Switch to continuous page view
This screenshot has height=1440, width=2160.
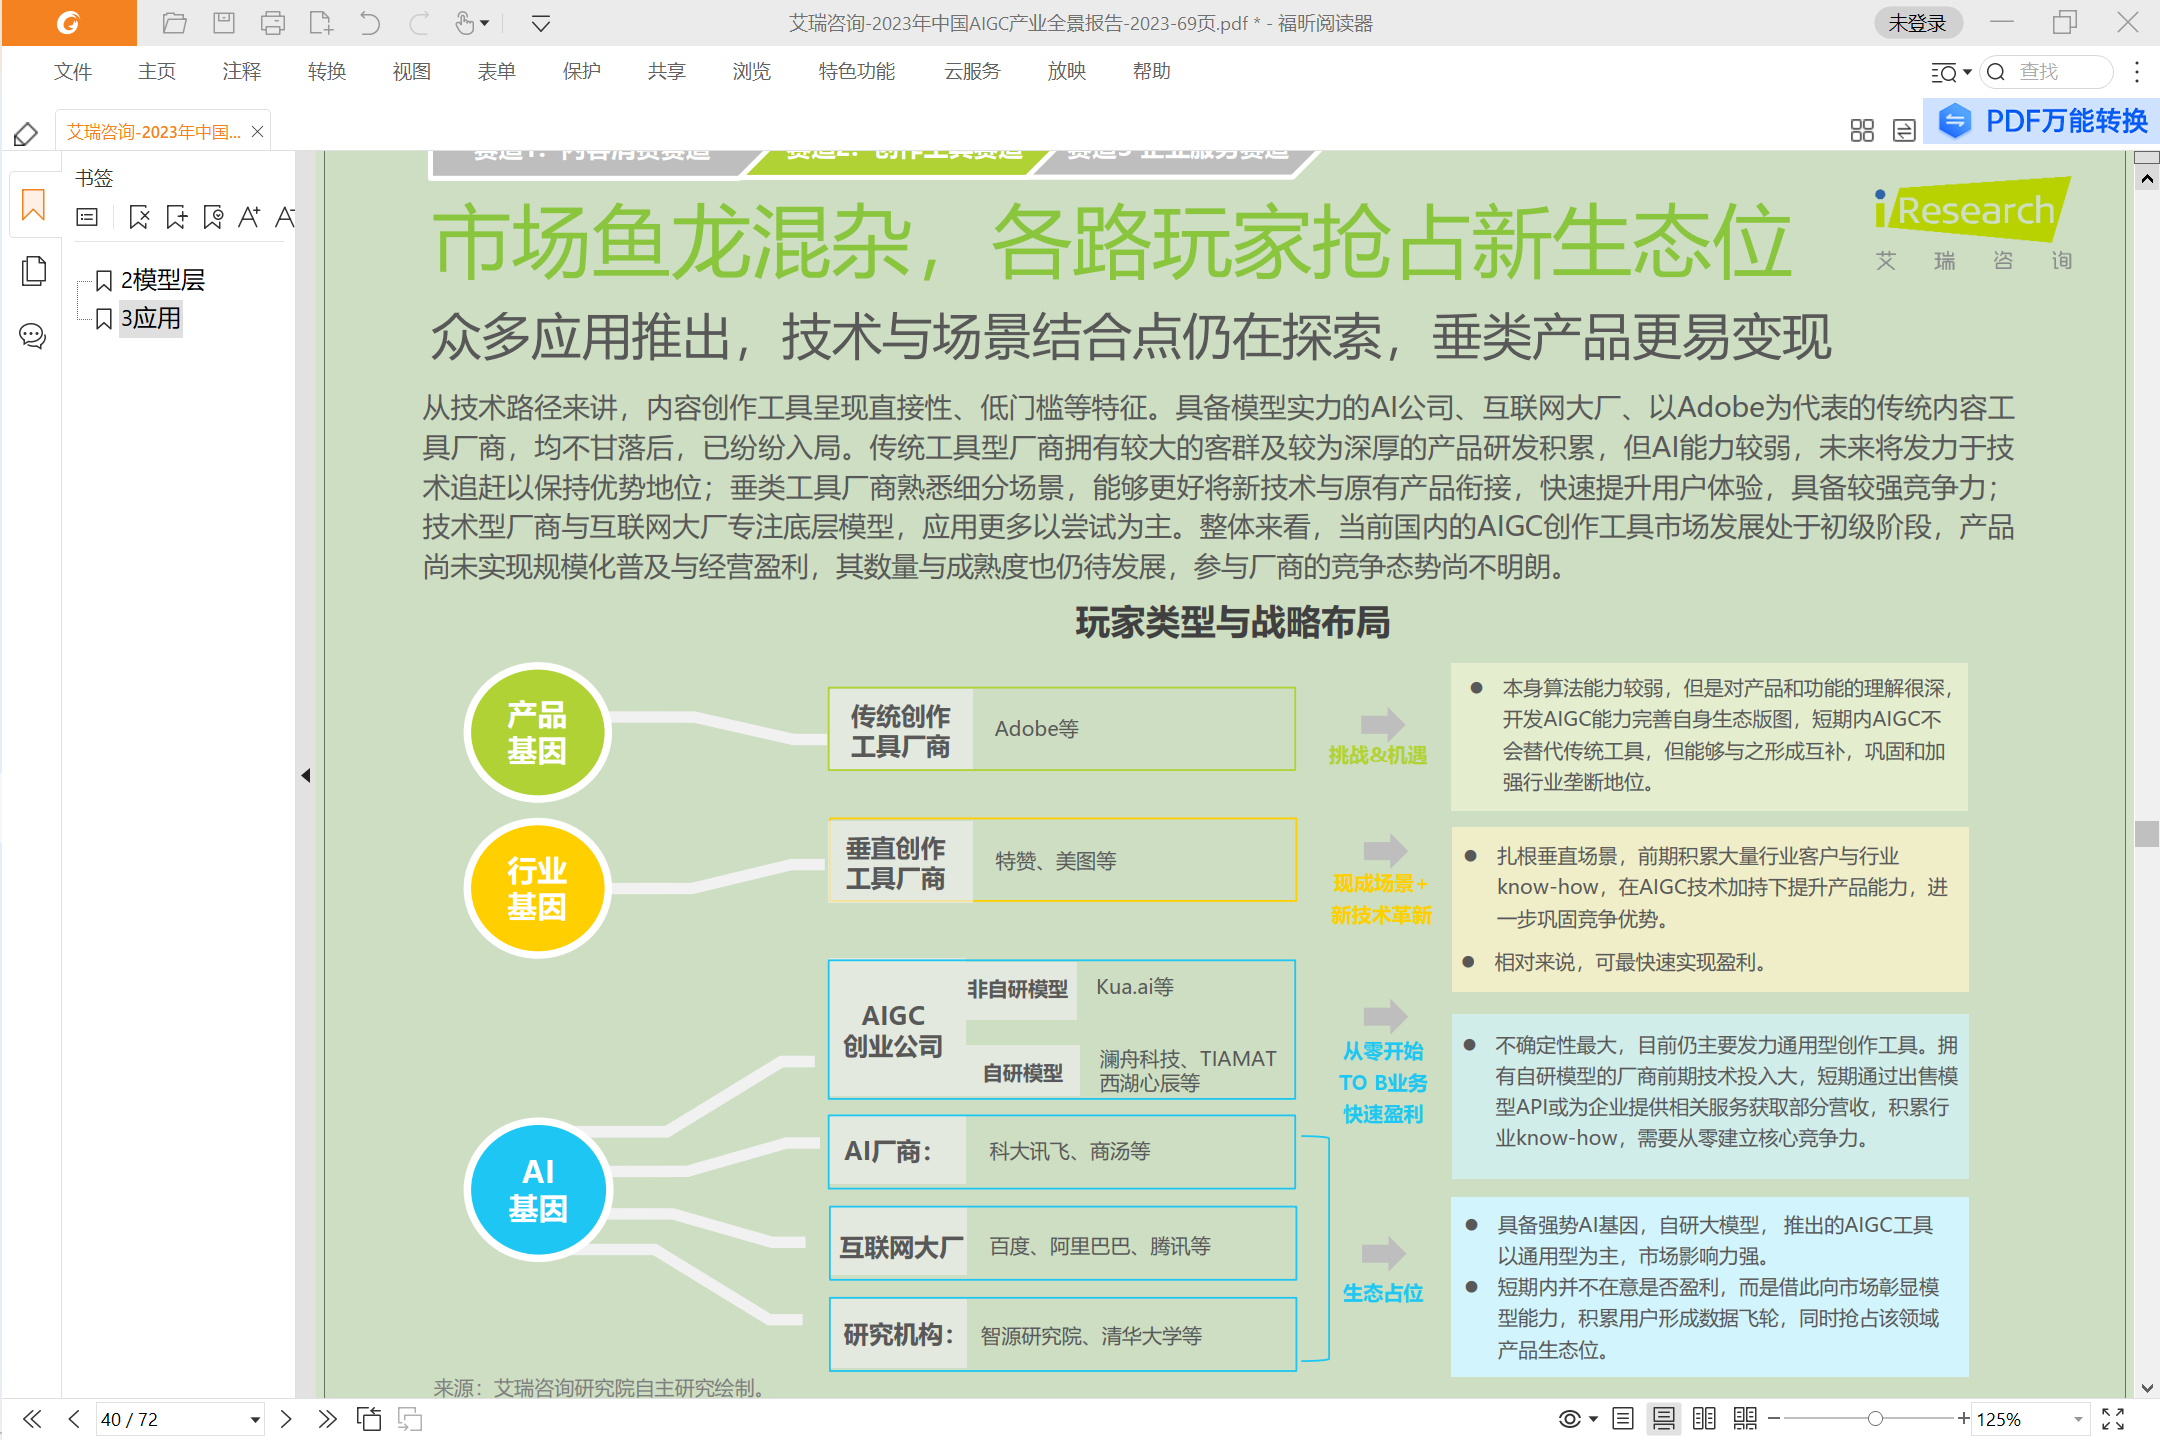pos(1664,1419)
